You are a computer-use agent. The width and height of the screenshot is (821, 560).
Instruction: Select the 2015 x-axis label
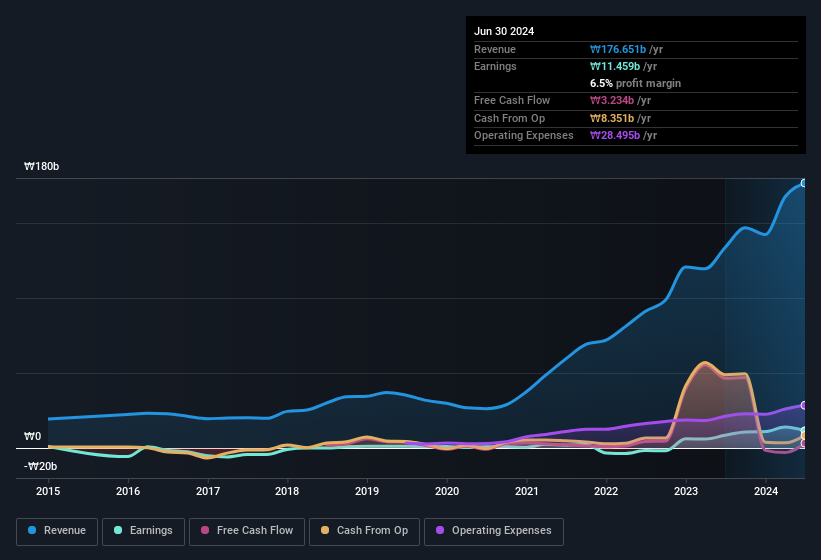(x=48, y=491)
